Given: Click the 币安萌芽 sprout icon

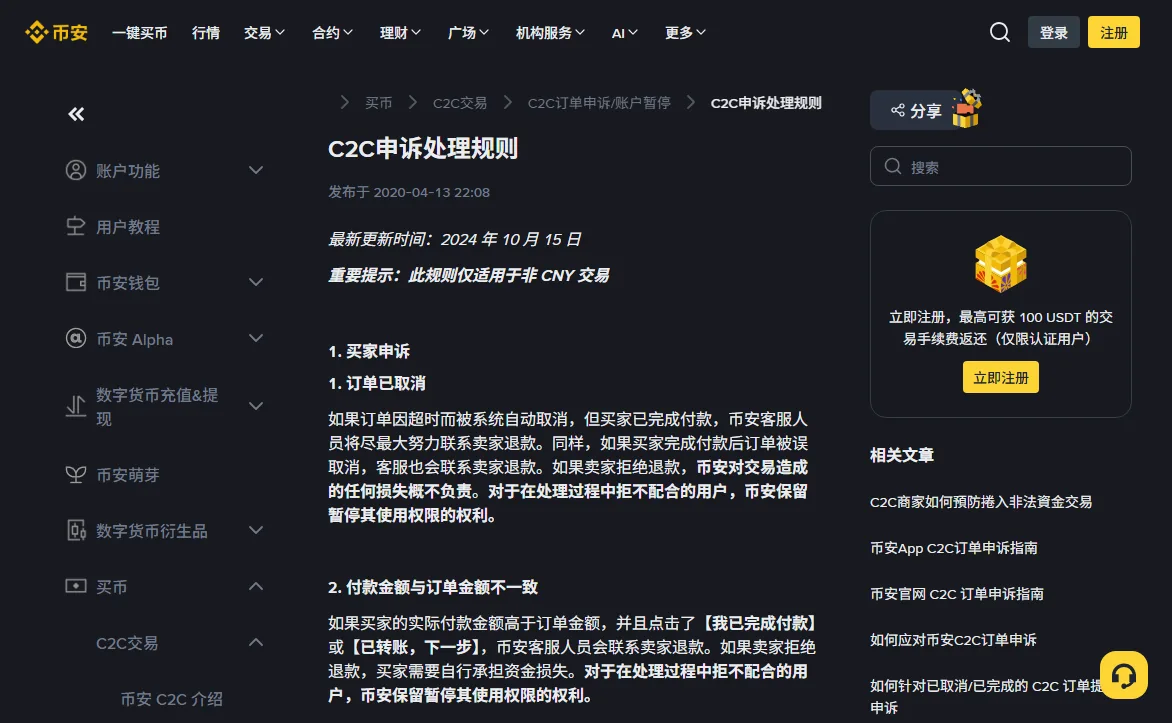Looking at the screenshot, I should click(x=75, y=475).
